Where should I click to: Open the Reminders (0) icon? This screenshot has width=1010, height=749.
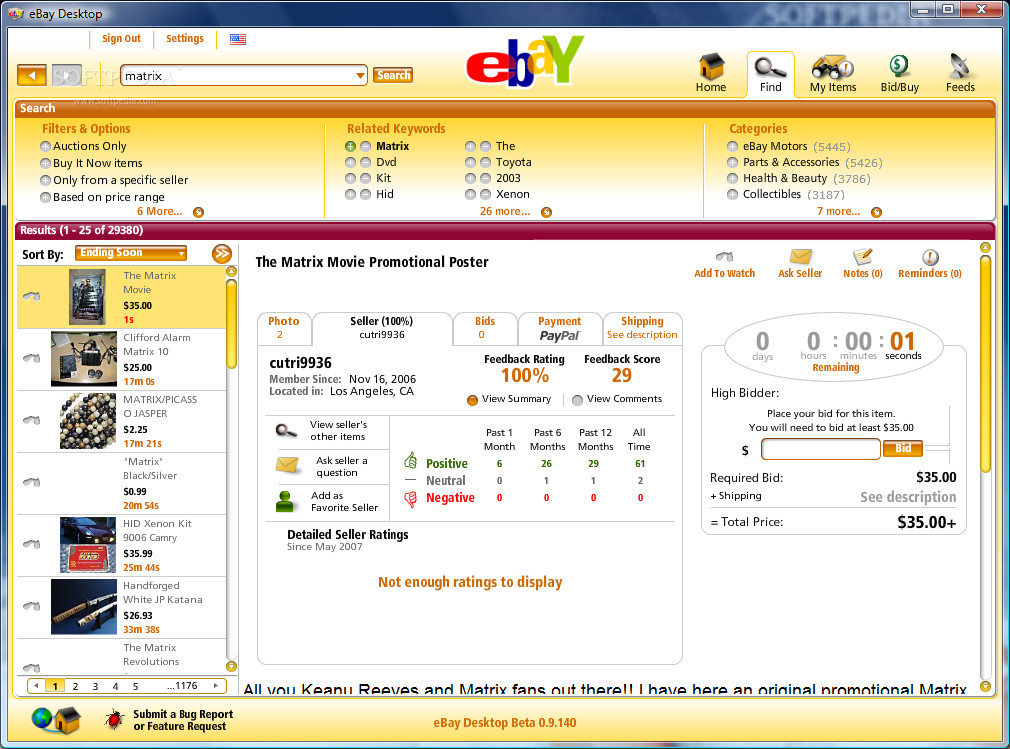pos(930,258)
